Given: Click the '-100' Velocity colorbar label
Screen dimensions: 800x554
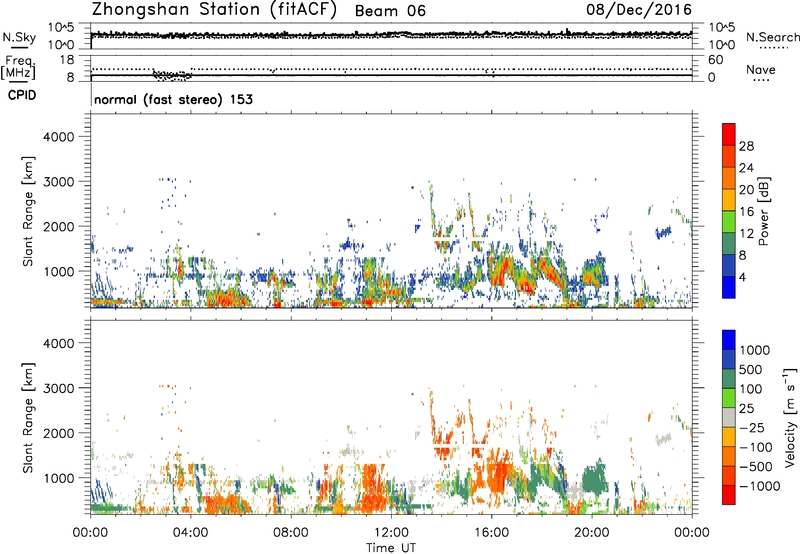Looking at the screenshot, I should point(756,447).
